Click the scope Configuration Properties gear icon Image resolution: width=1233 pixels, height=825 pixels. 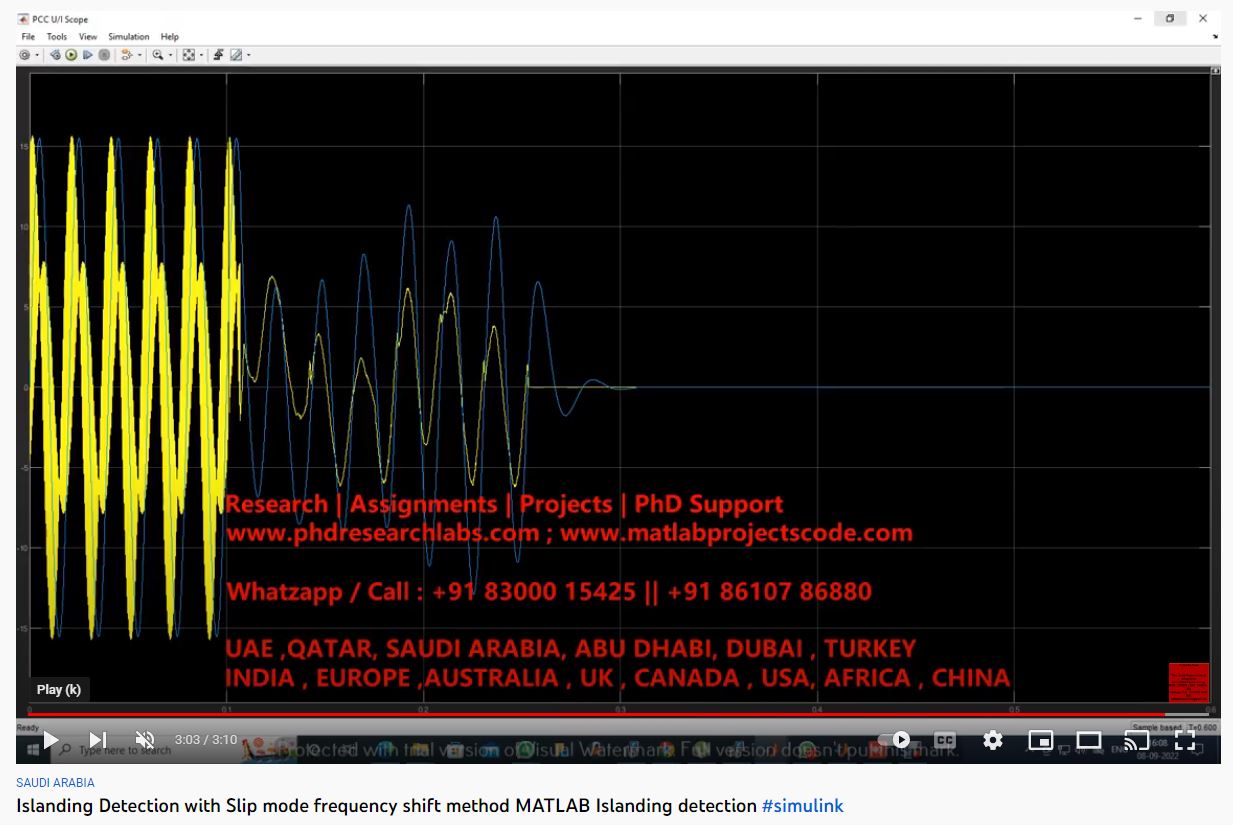pos(25,55)
